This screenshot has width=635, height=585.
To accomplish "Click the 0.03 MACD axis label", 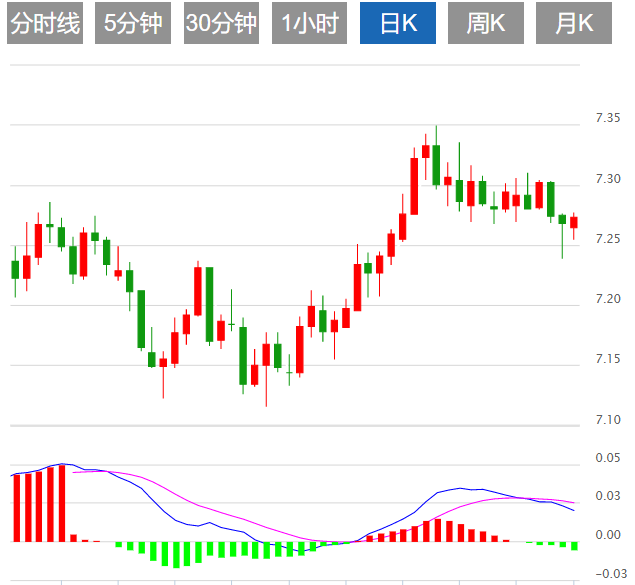I will 608,496.
